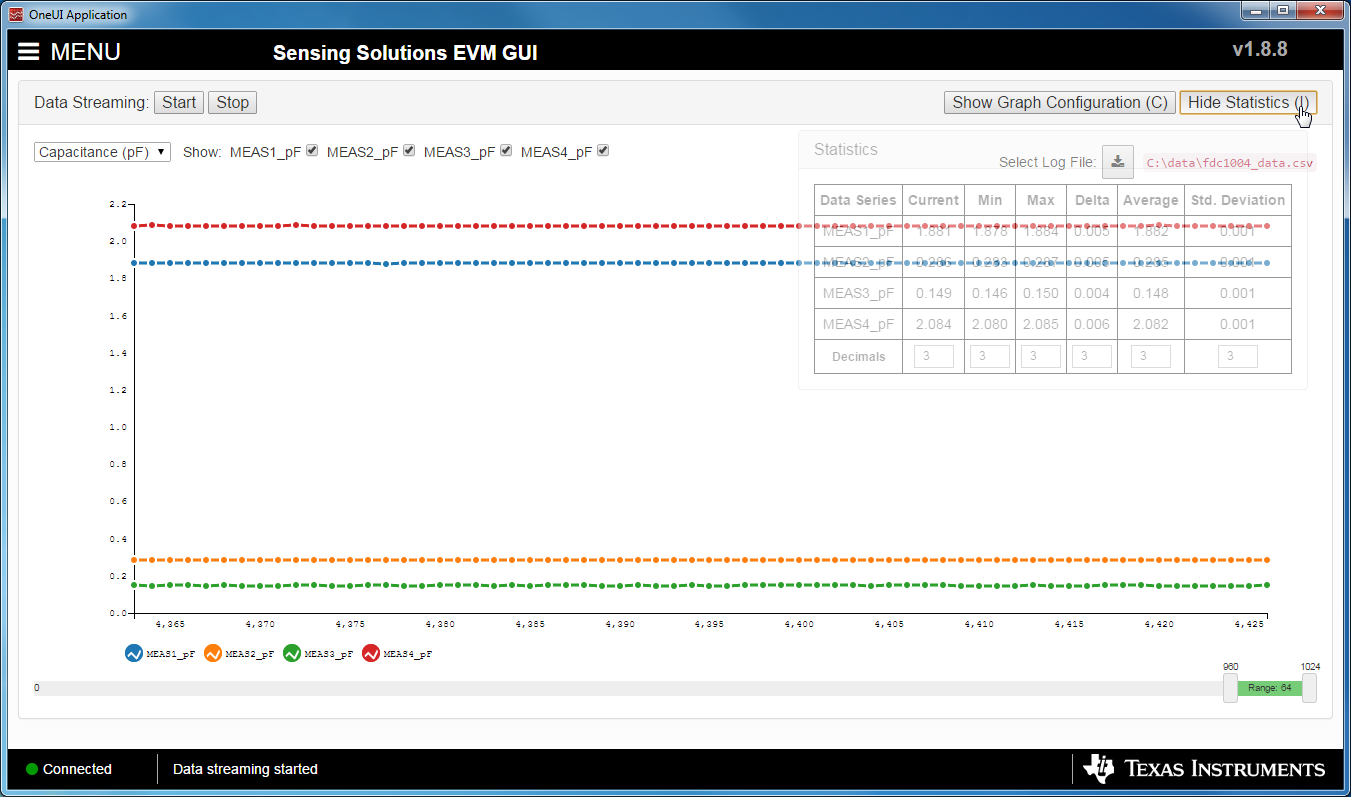Hide the Statistics panel
This screenshot has height=797, width=1351.
point(1247,102)
